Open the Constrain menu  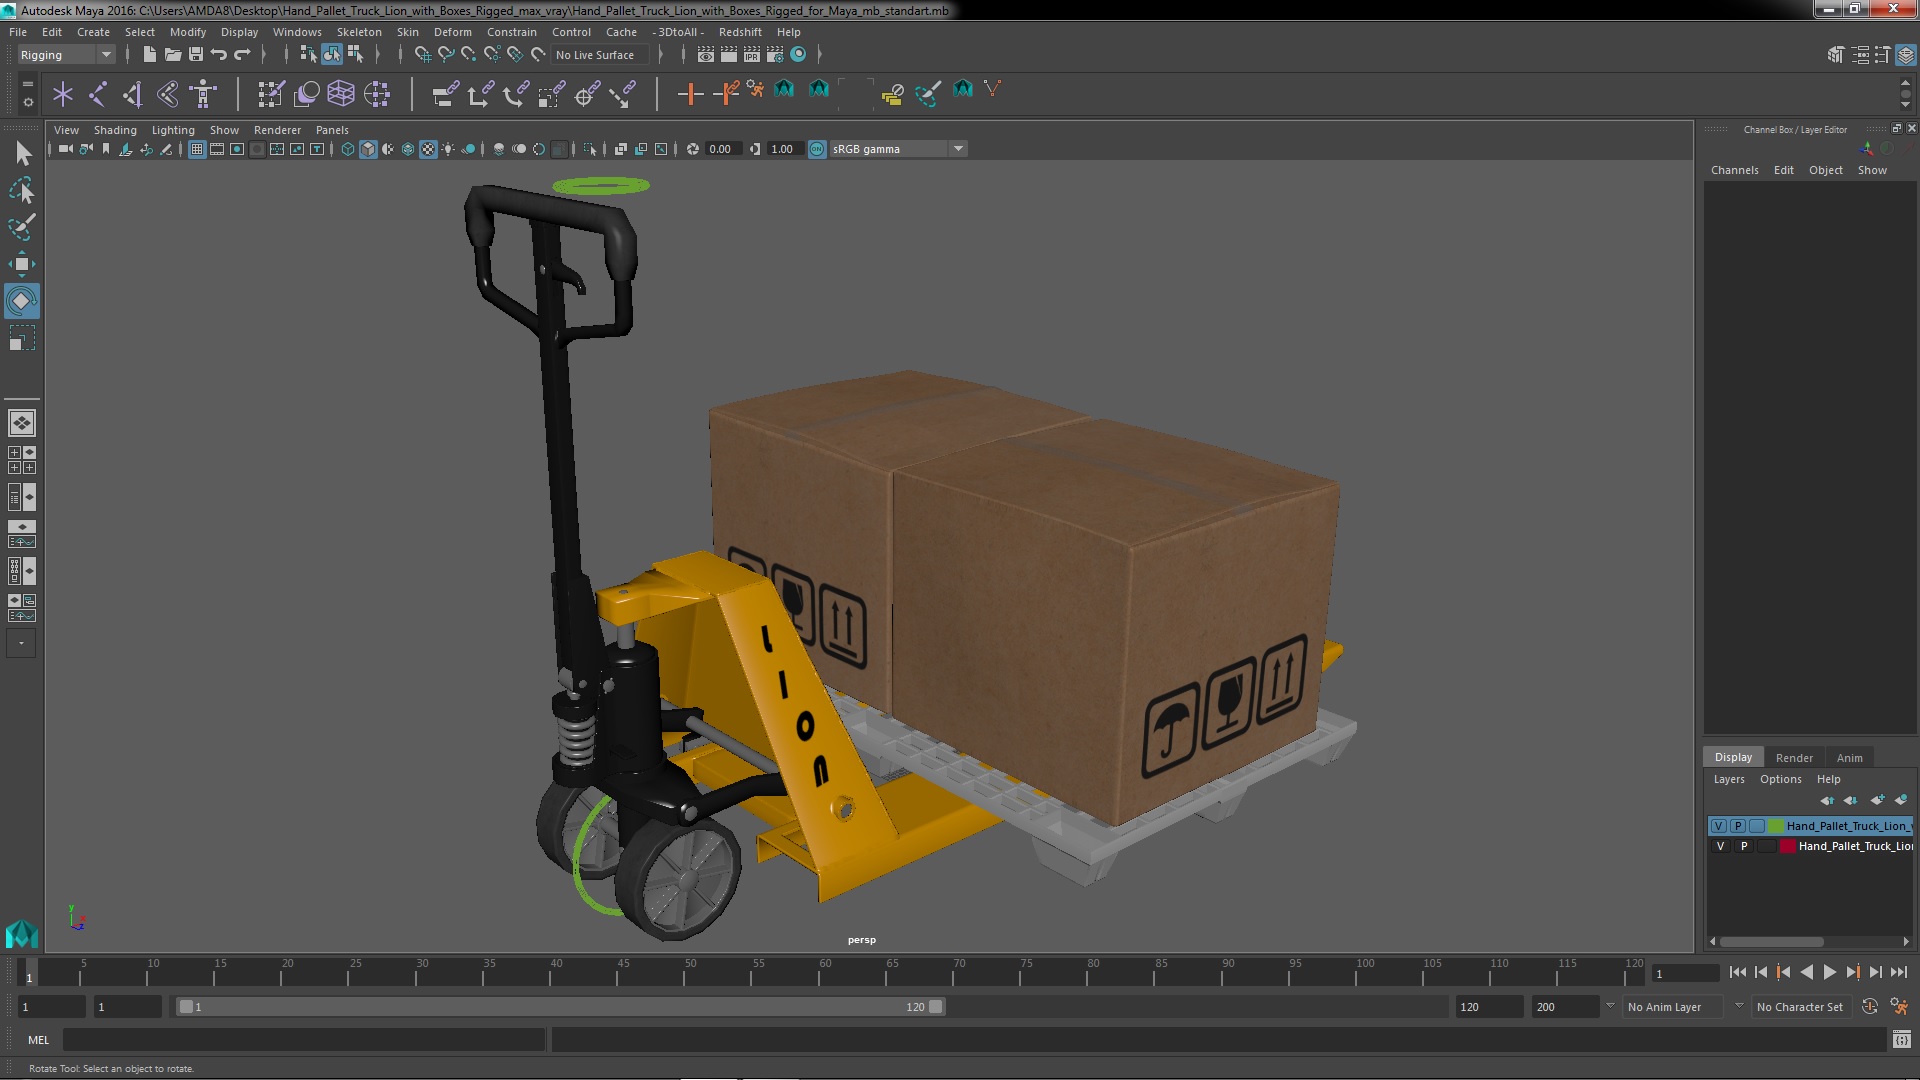coord(512,32)
